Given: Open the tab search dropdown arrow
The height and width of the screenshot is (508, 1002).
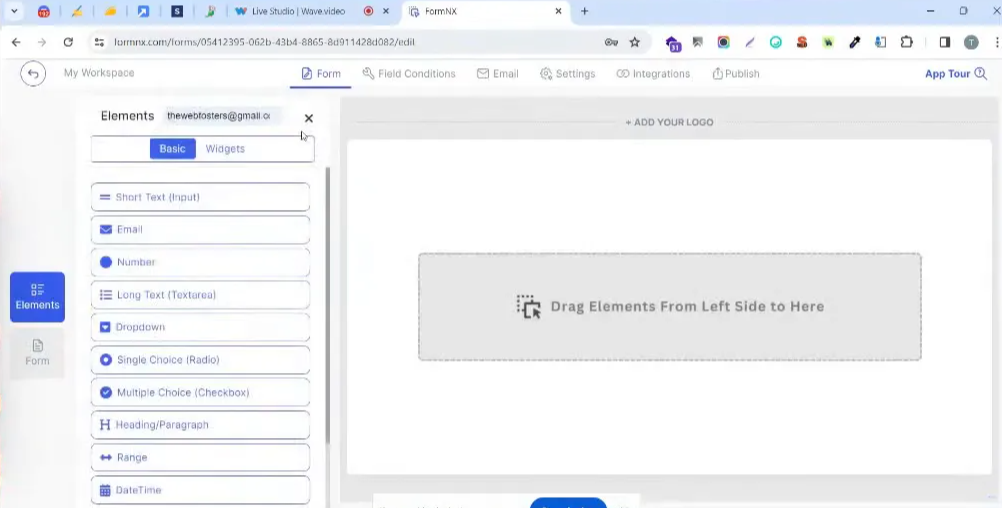Looking at the screenshot, I should pos(14,12).
